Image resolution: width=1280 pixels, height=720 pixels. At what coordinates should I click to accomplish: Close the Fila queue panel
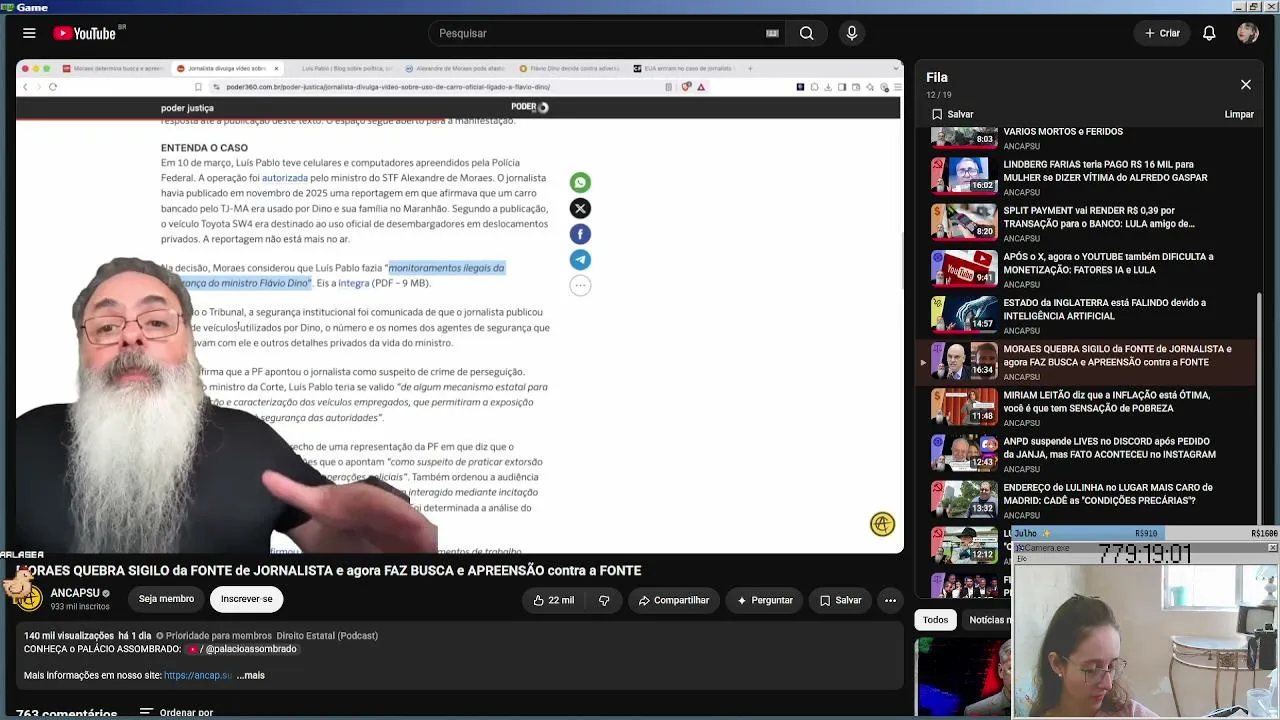point(1245,85)
